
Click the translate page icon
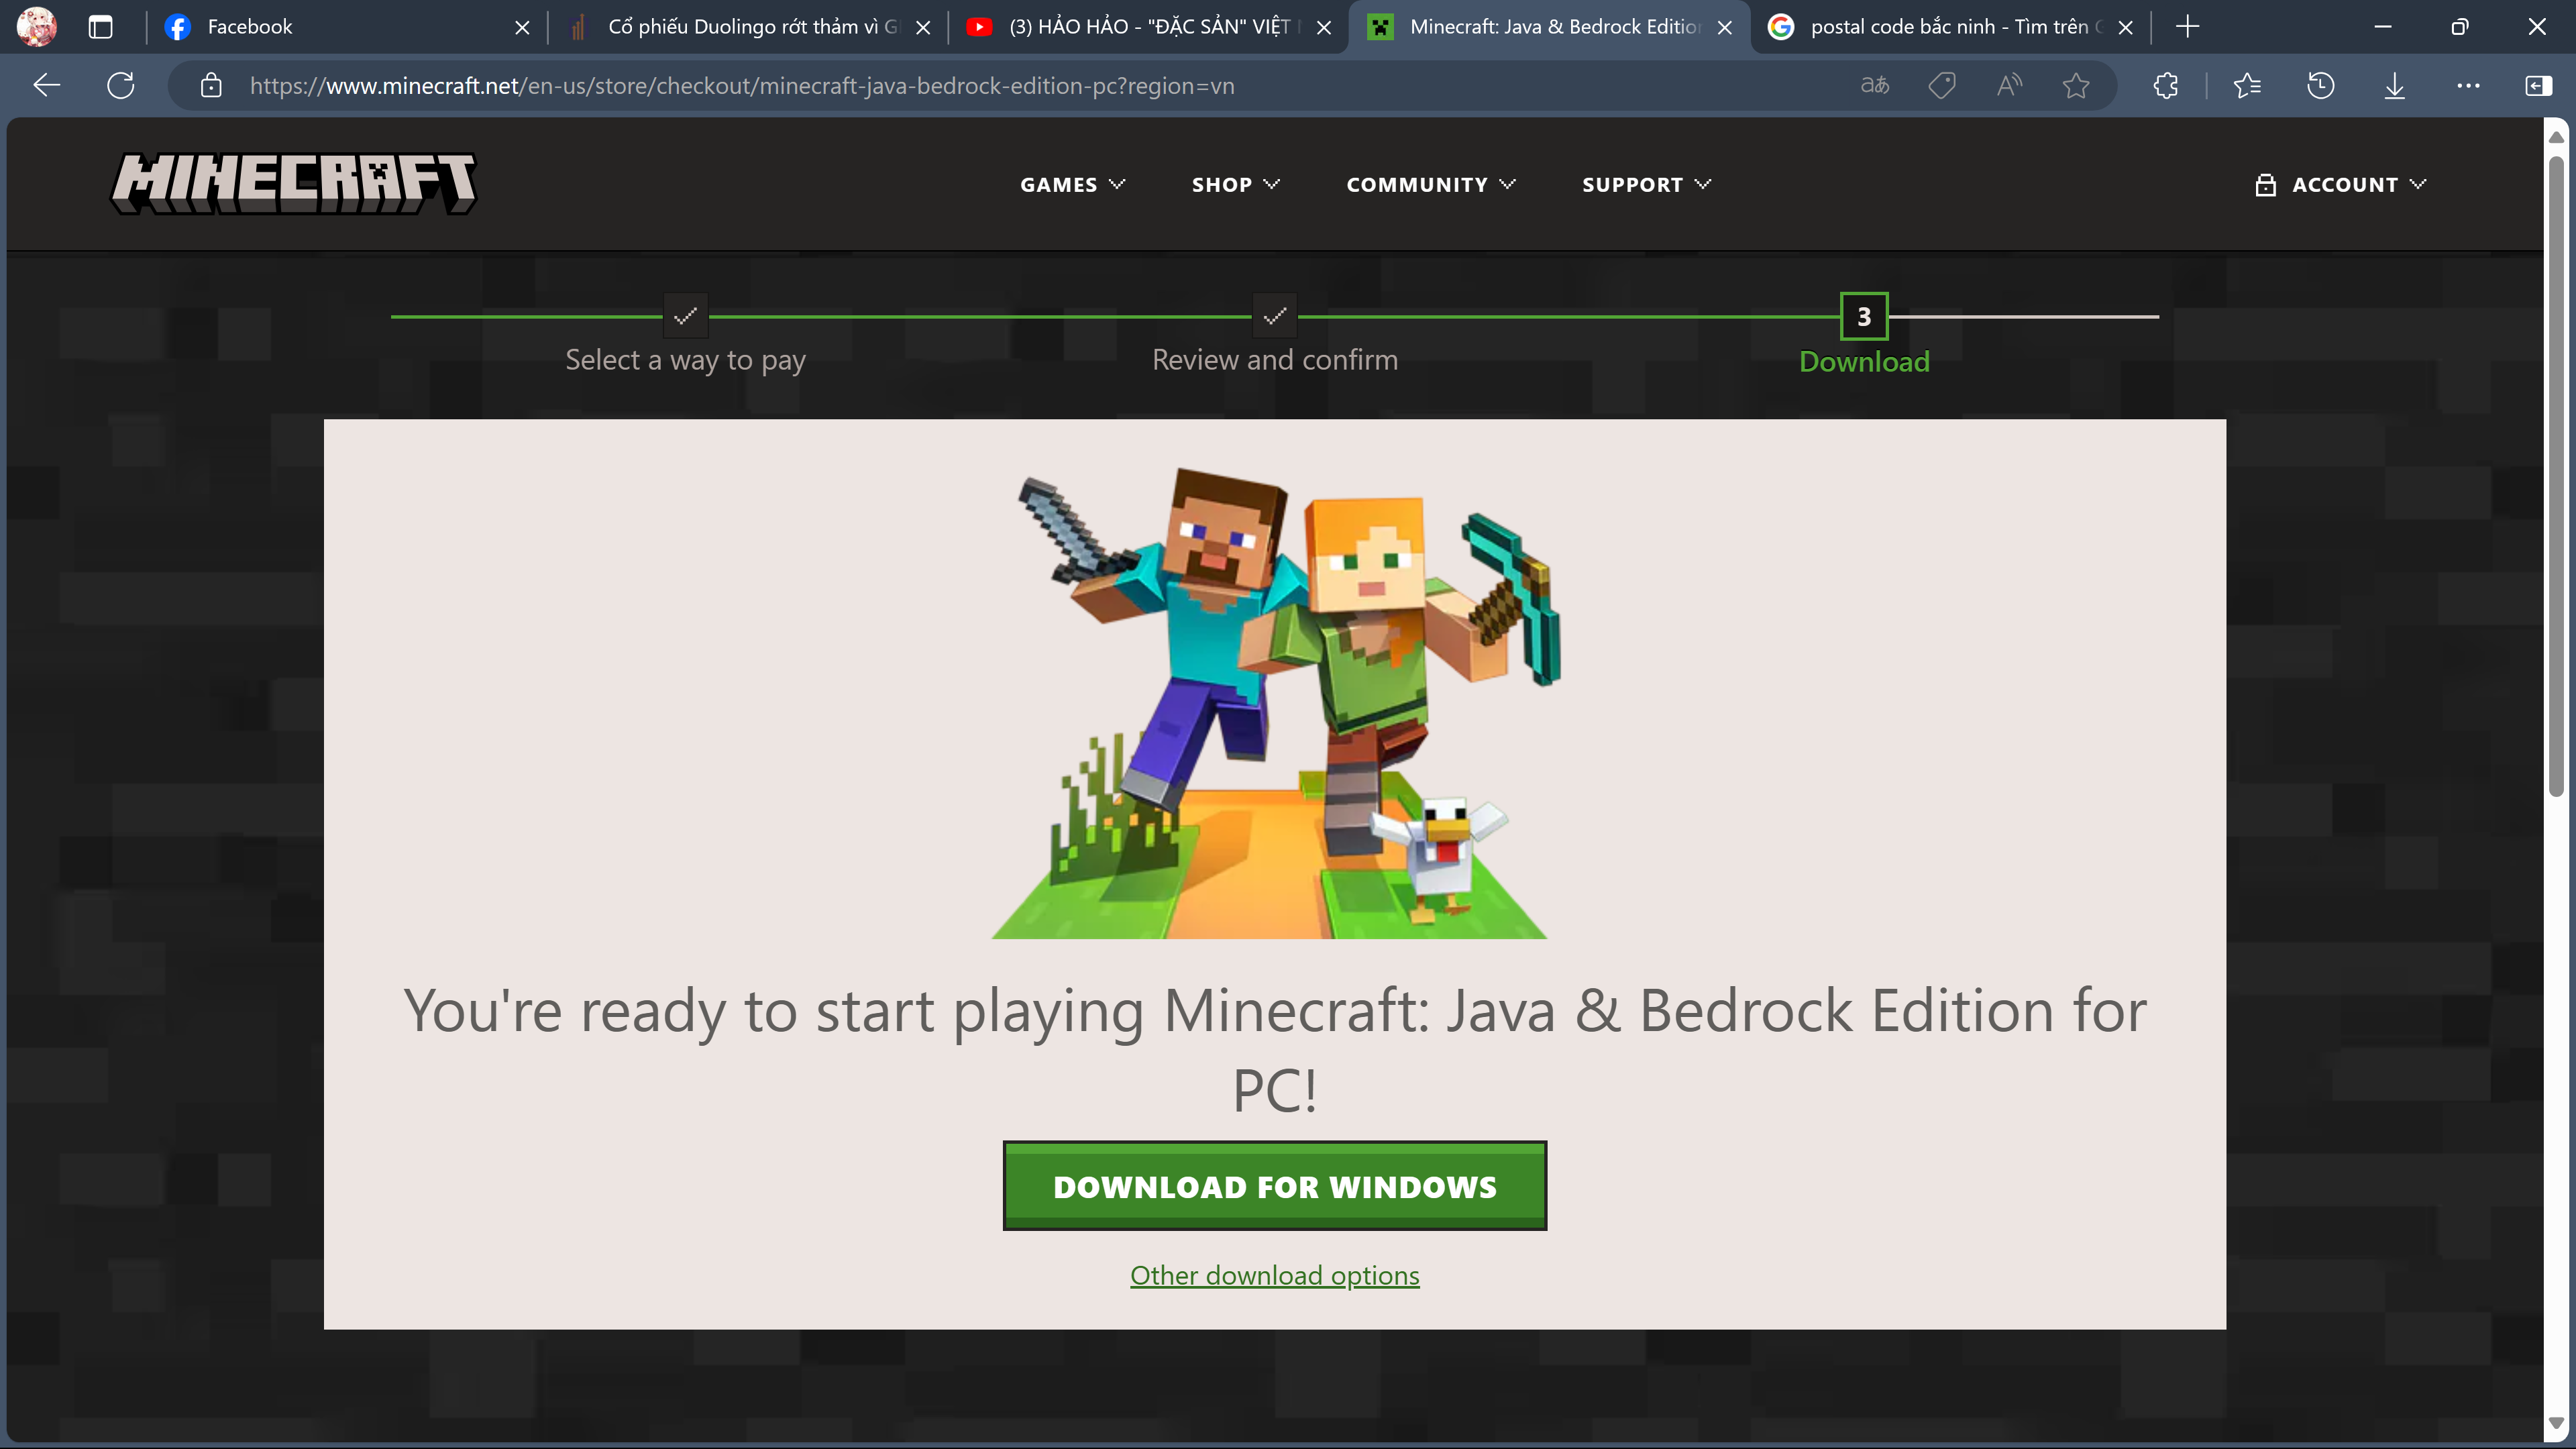click(1874, 86)
